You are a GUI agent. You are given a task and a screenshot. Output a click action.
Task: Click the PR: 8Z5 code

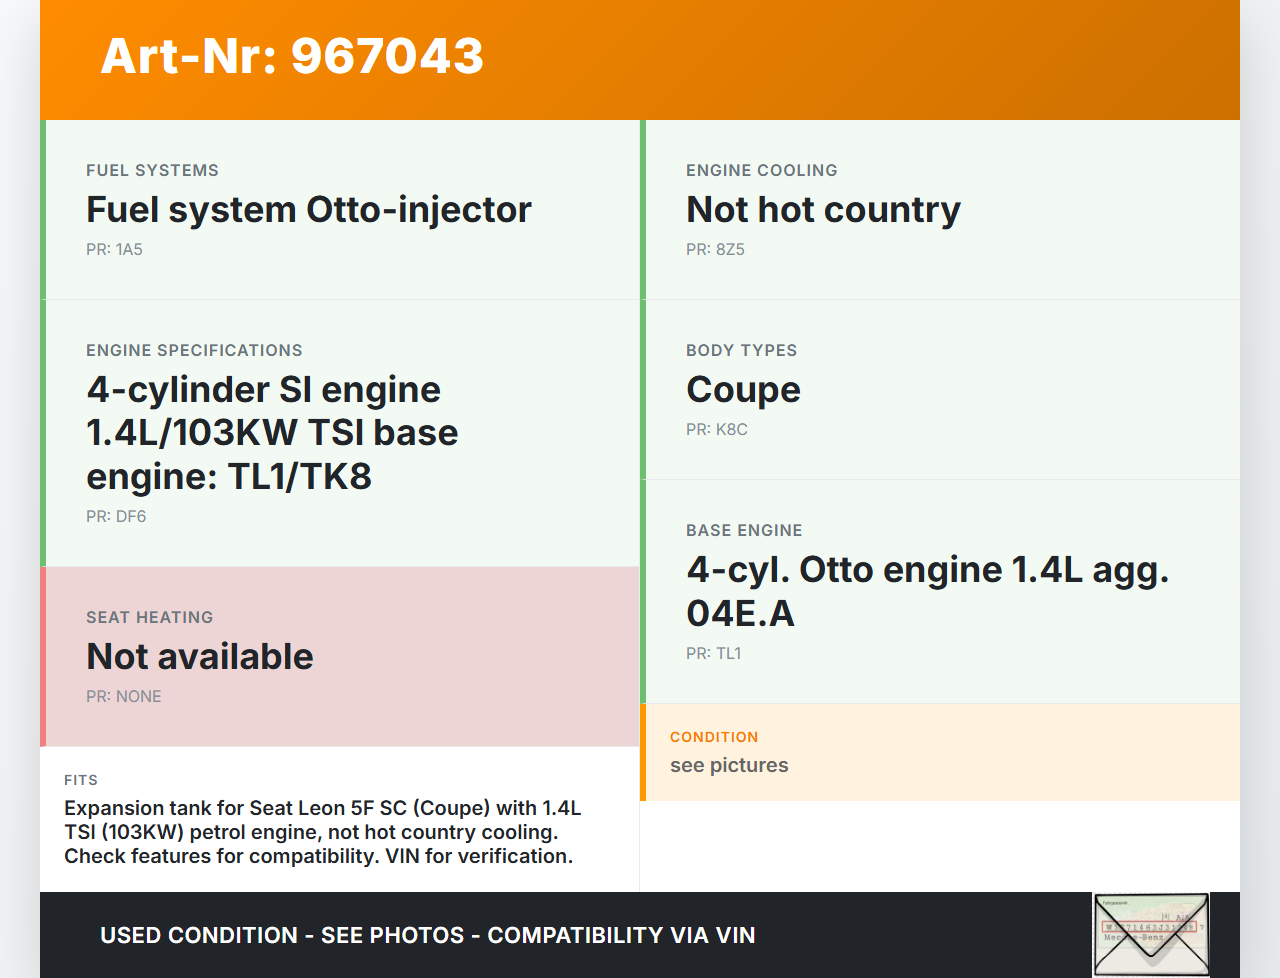[x=715, y=250]
